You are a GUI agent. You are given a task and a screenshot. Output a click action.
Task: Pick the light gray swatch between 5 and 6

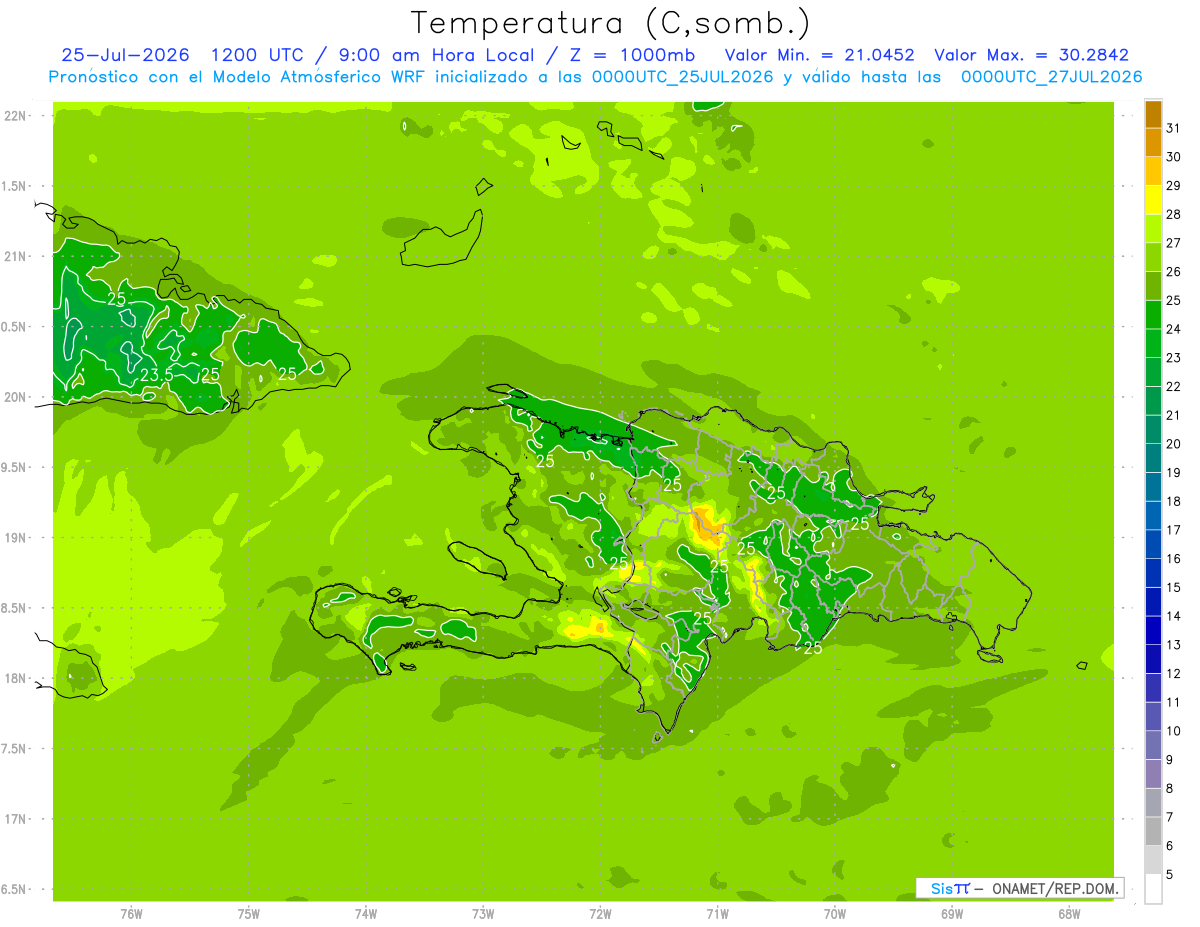[x=1154, y=860]
